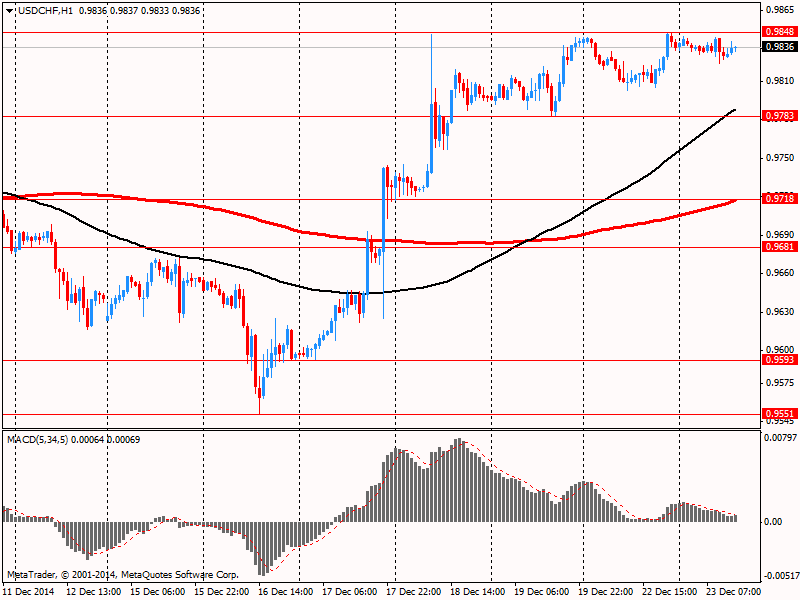Open the USDCHF,H1 chart dropdown arrow
The image size is (800, 600).
point(10,11)
